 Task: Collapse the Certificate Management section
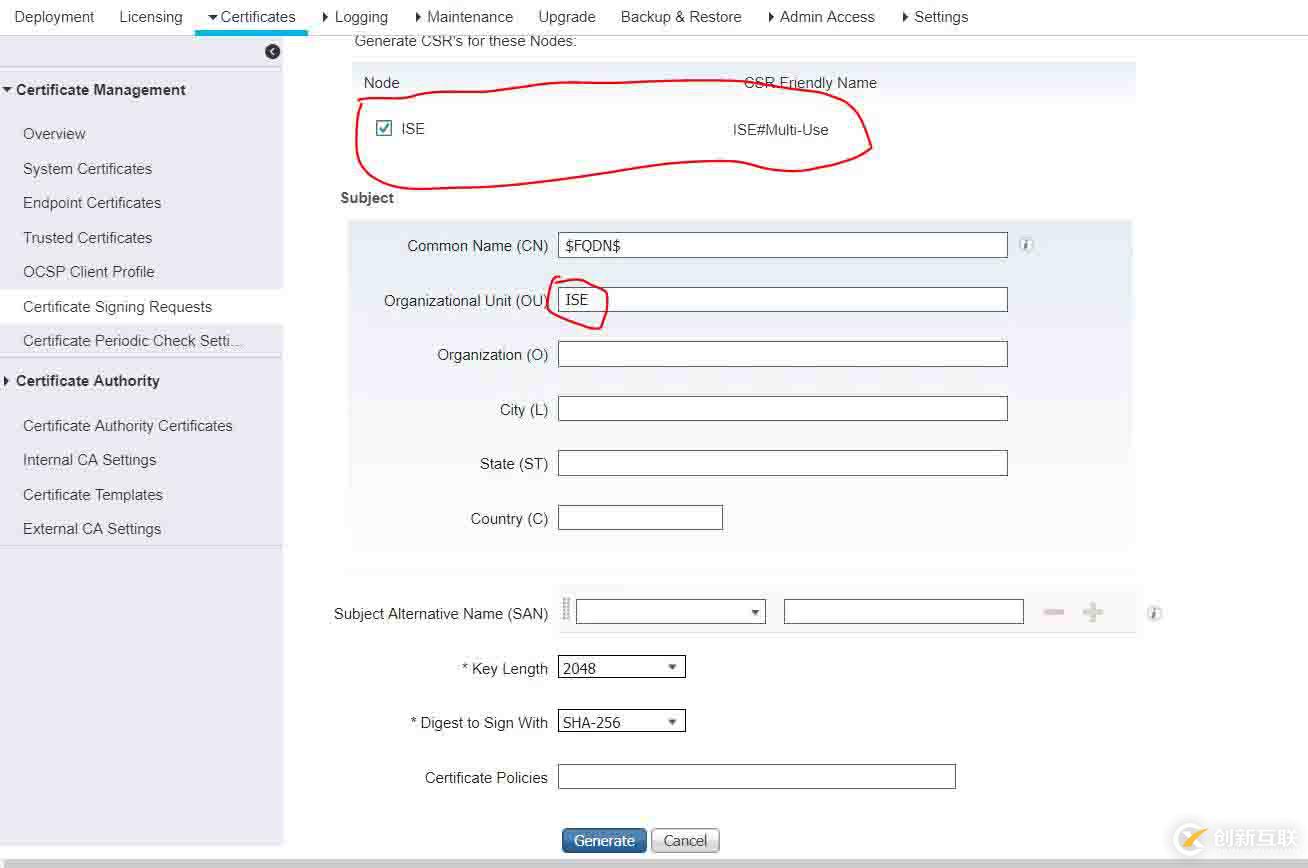click(95, 90)
